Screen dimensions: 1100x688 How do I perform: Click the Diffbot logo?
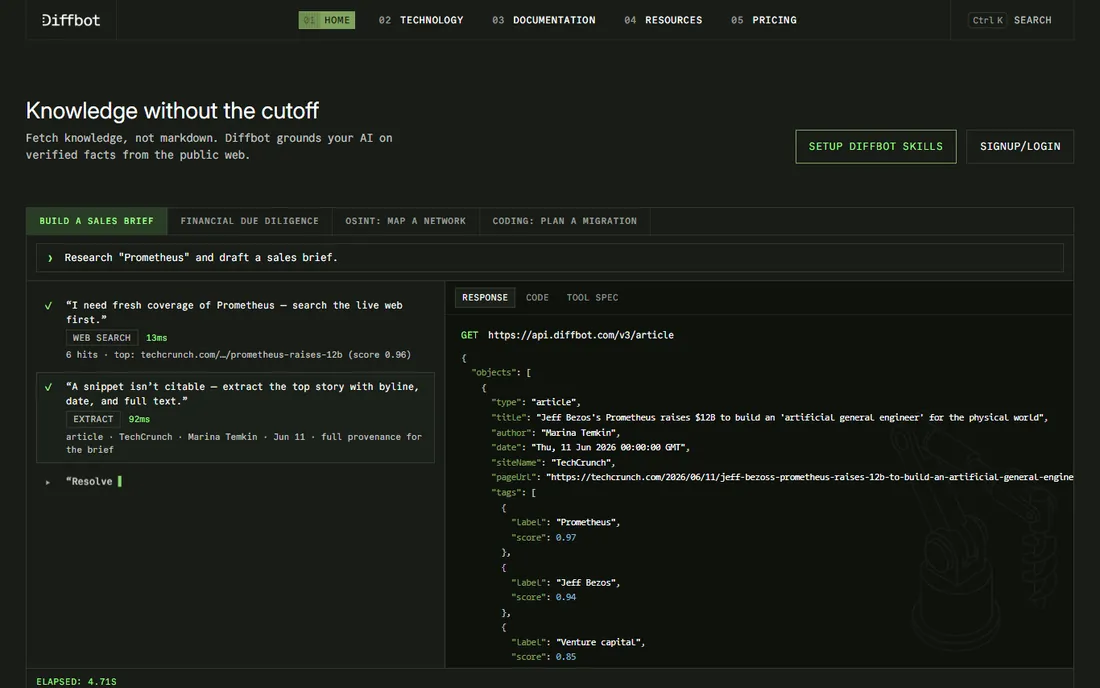tap(71, 20)
